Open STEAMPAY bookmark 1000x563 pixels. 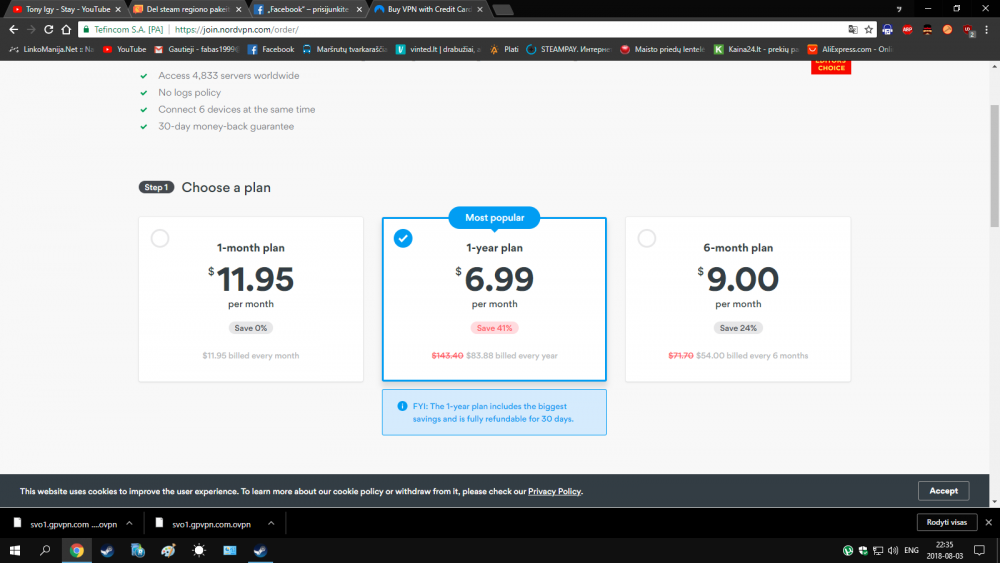point(569,49)
